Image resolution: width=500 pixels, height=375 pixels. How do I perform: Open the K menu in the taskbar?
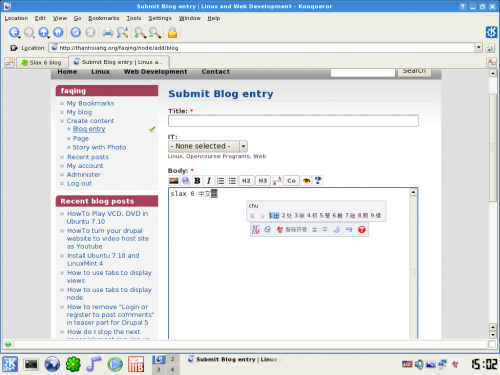[10, 364]
